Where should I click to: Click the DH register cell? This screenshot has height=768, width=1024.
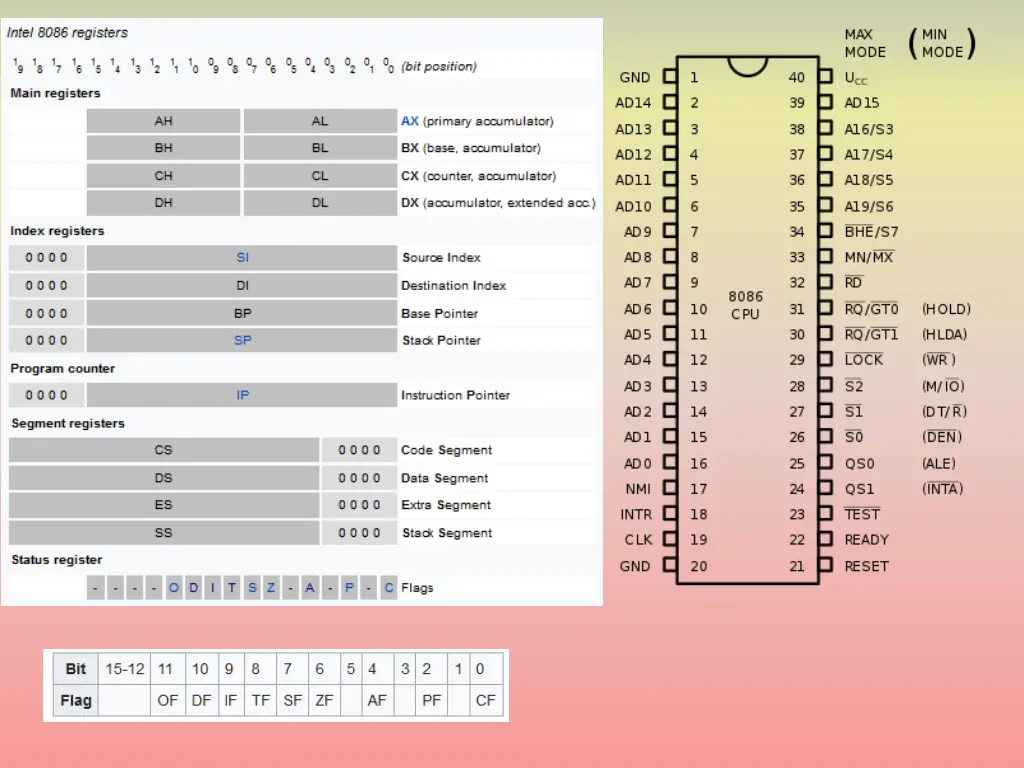click(163, 203)
